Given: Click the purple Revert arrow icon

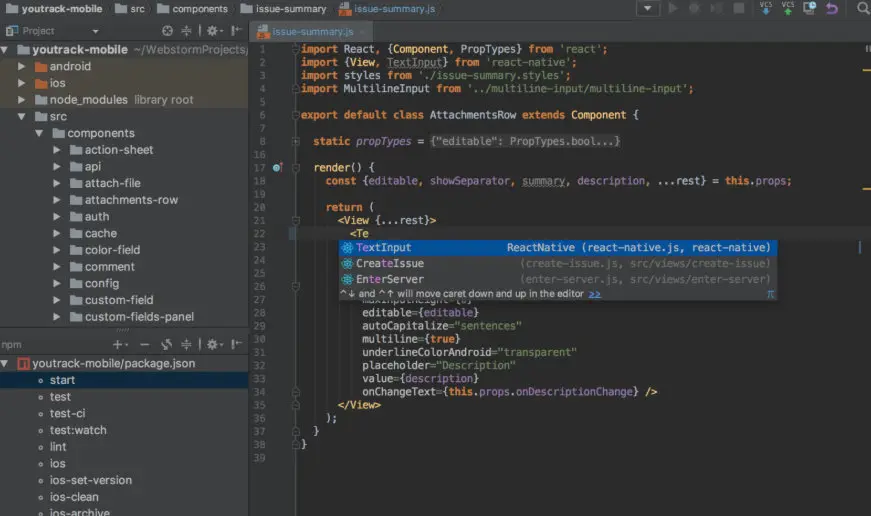Looking at the screenshot, I should [832, 8].
